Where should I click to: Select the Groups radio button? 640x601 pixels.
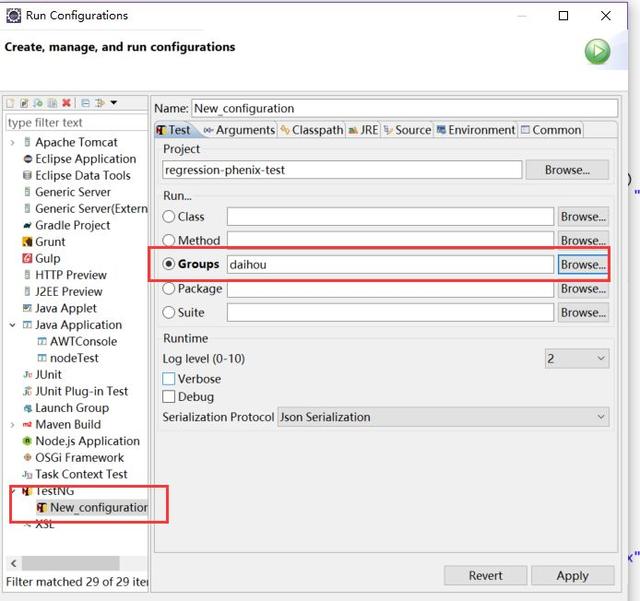click(169, 264)
